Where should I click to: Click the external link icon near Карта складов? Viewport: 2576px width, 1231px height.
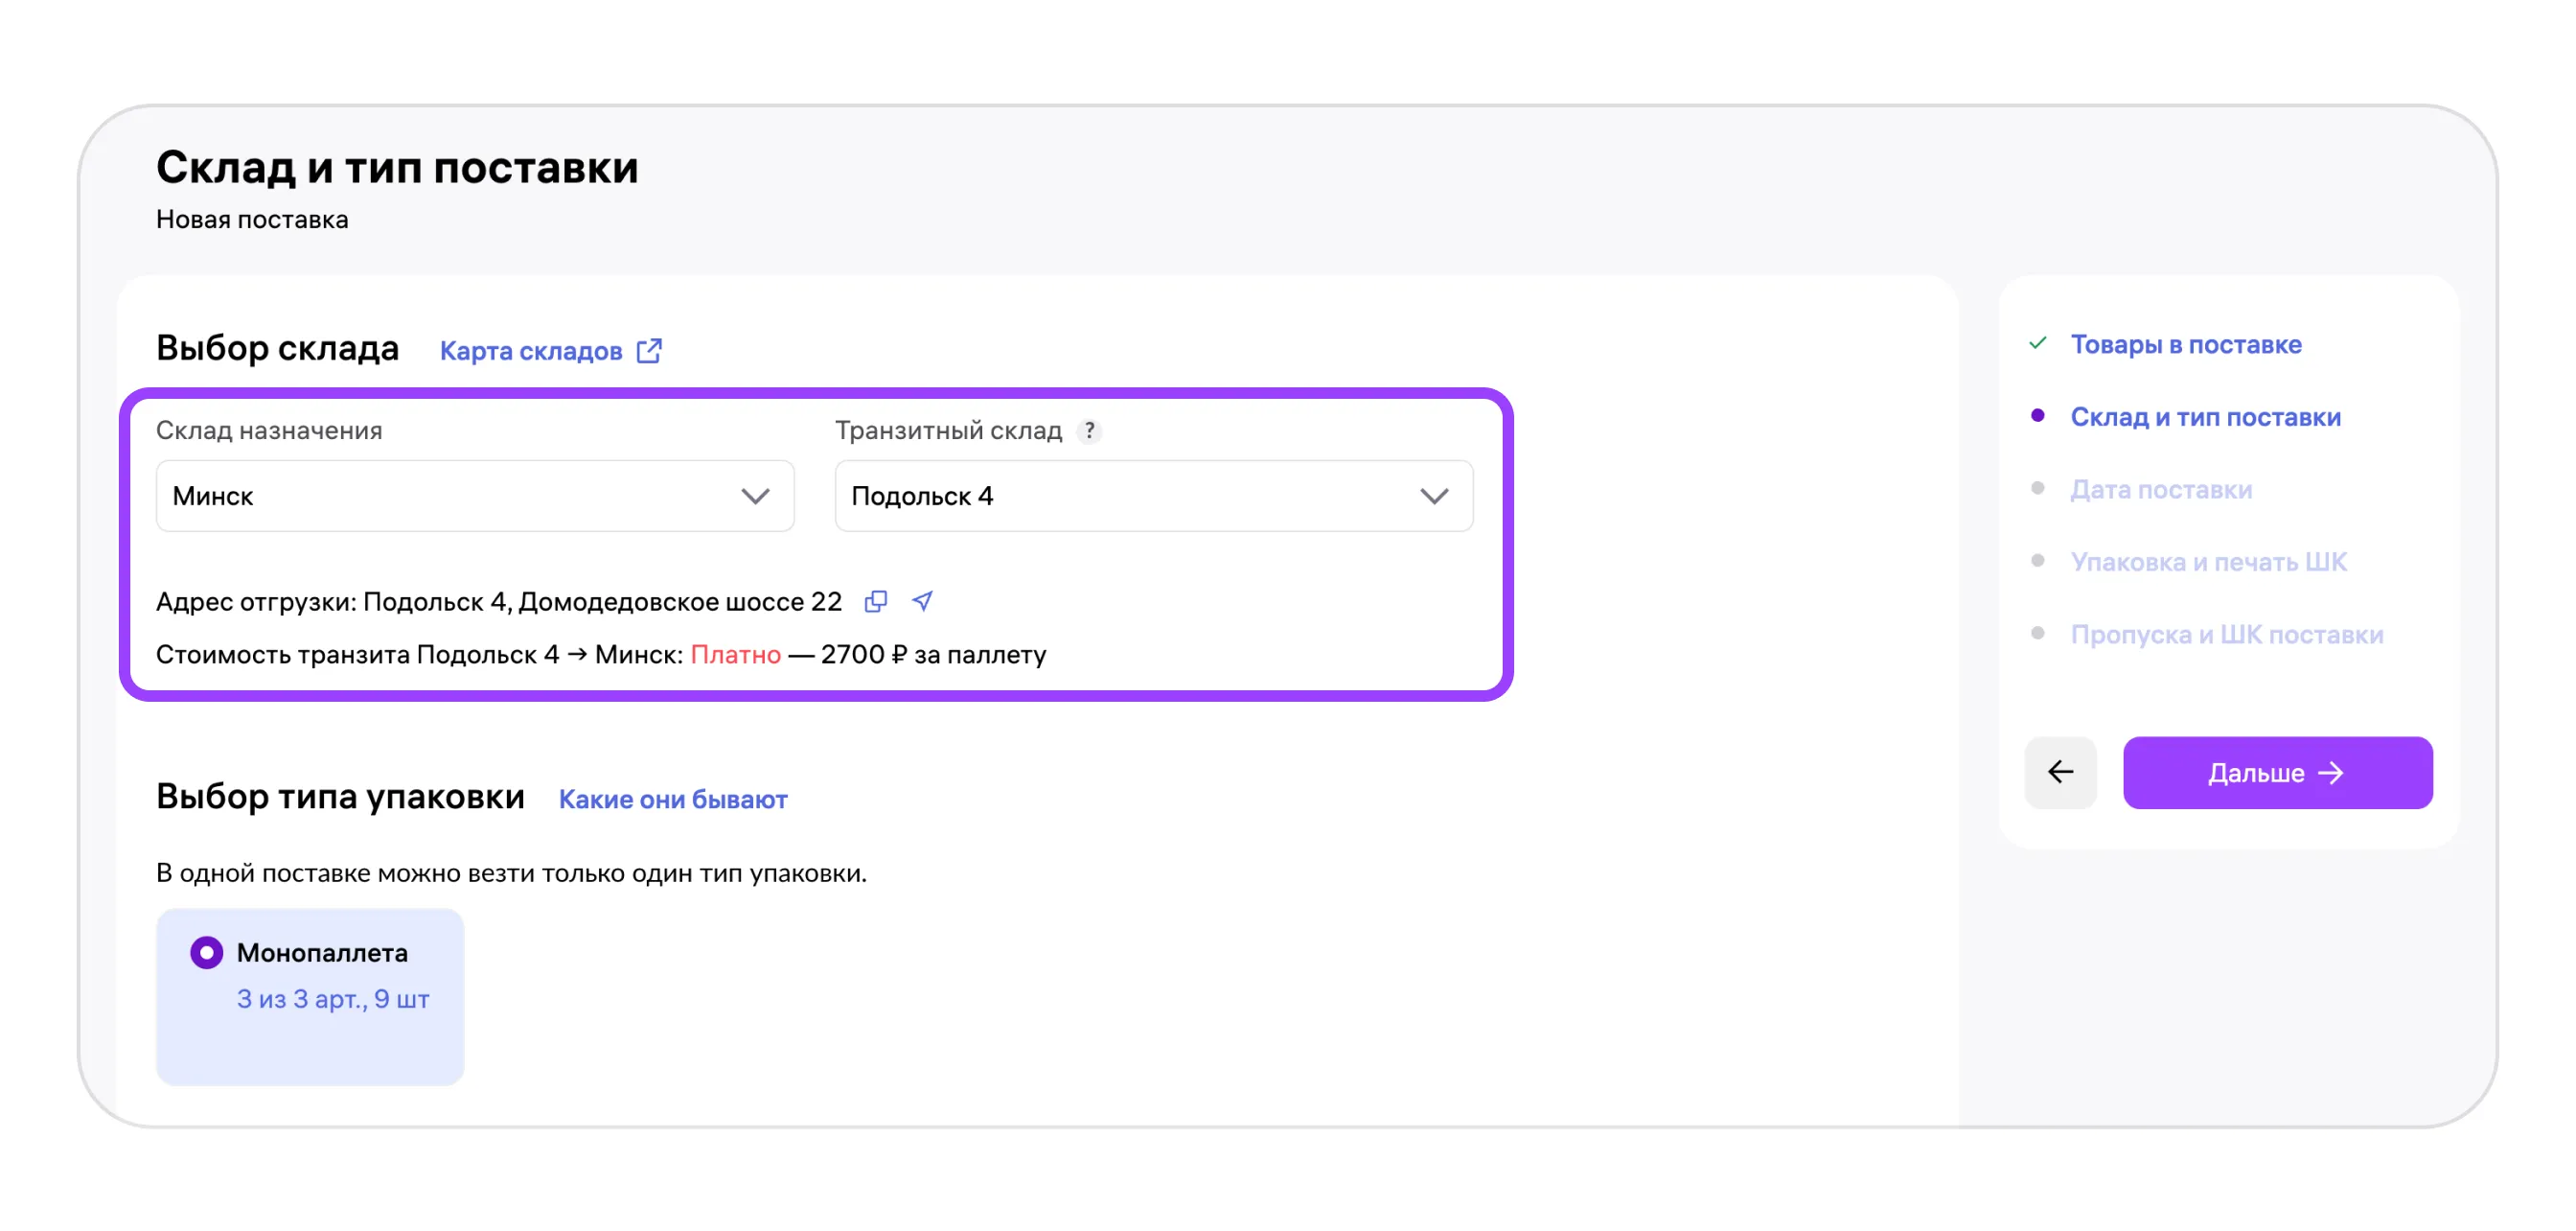(649, 351)
